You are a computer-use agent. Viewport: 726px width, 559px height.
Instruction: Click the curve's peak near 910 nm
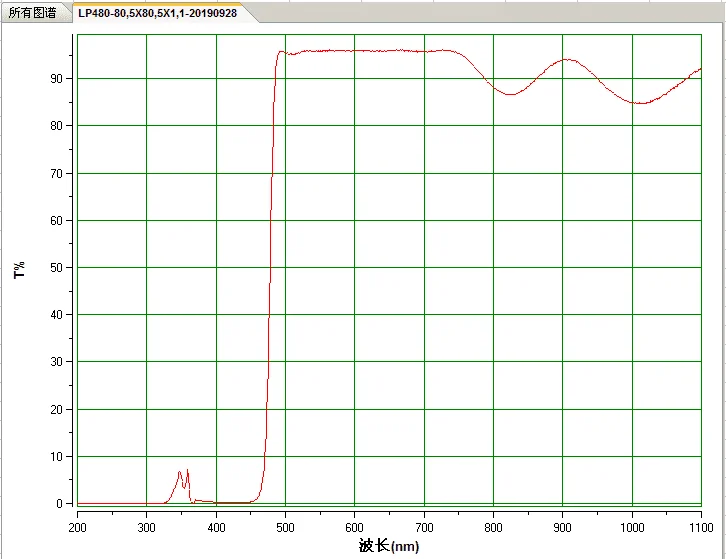coord(568,59)
